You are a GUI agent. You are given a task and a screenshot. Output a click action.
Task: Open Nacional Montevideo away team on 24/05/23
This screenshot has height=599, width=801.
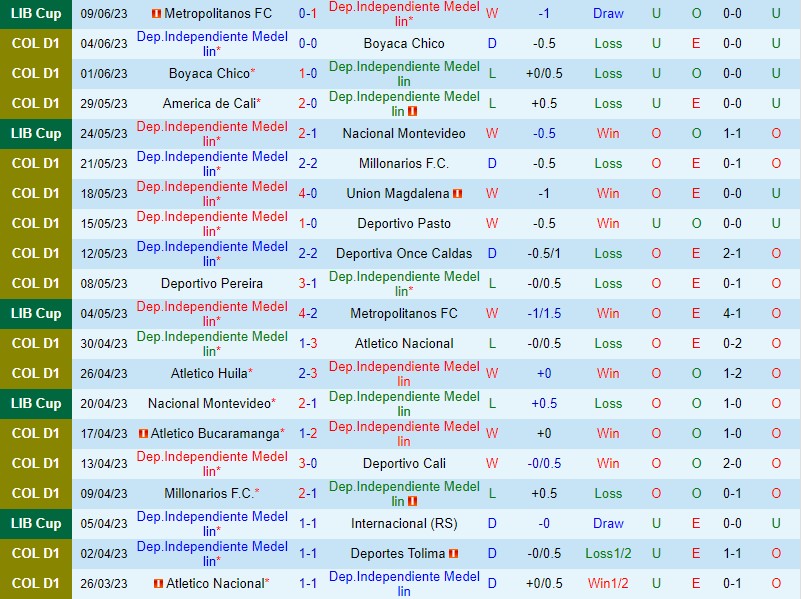404,134
